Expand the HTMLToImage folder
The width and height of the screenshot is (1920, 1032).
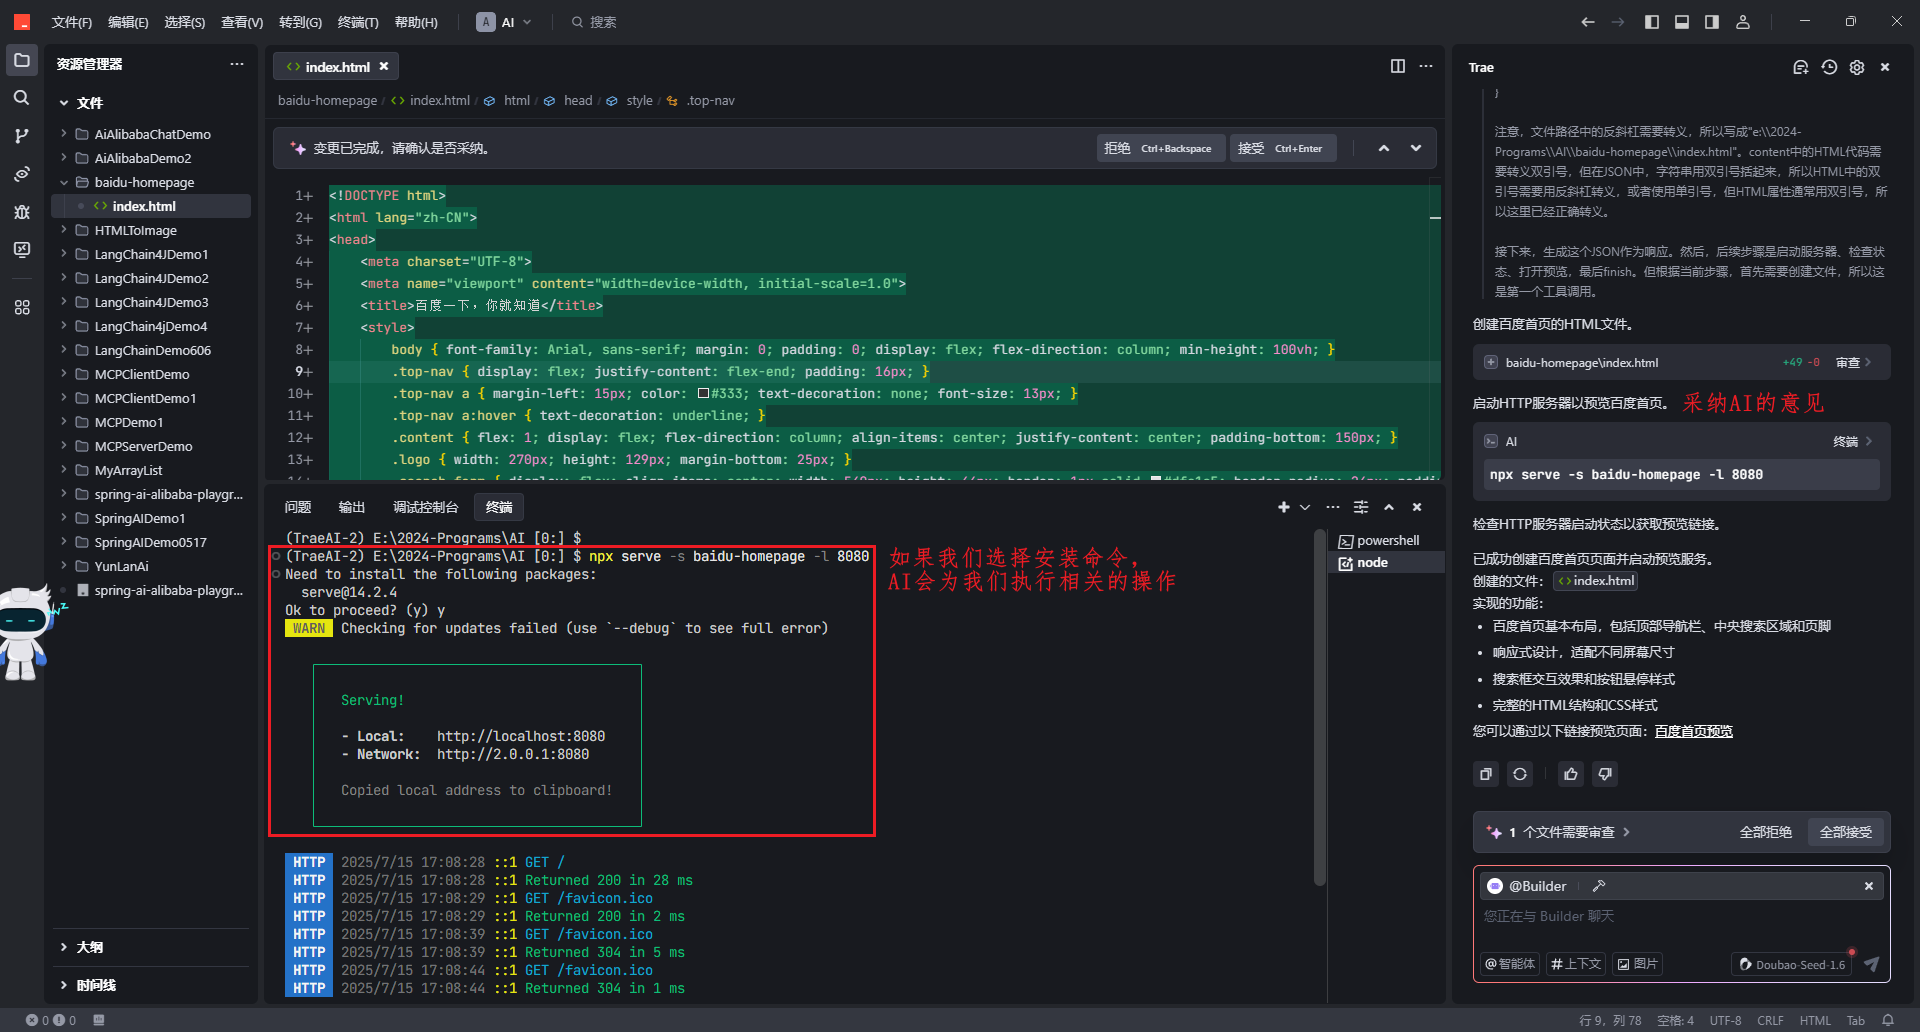[x=64, y=230]
